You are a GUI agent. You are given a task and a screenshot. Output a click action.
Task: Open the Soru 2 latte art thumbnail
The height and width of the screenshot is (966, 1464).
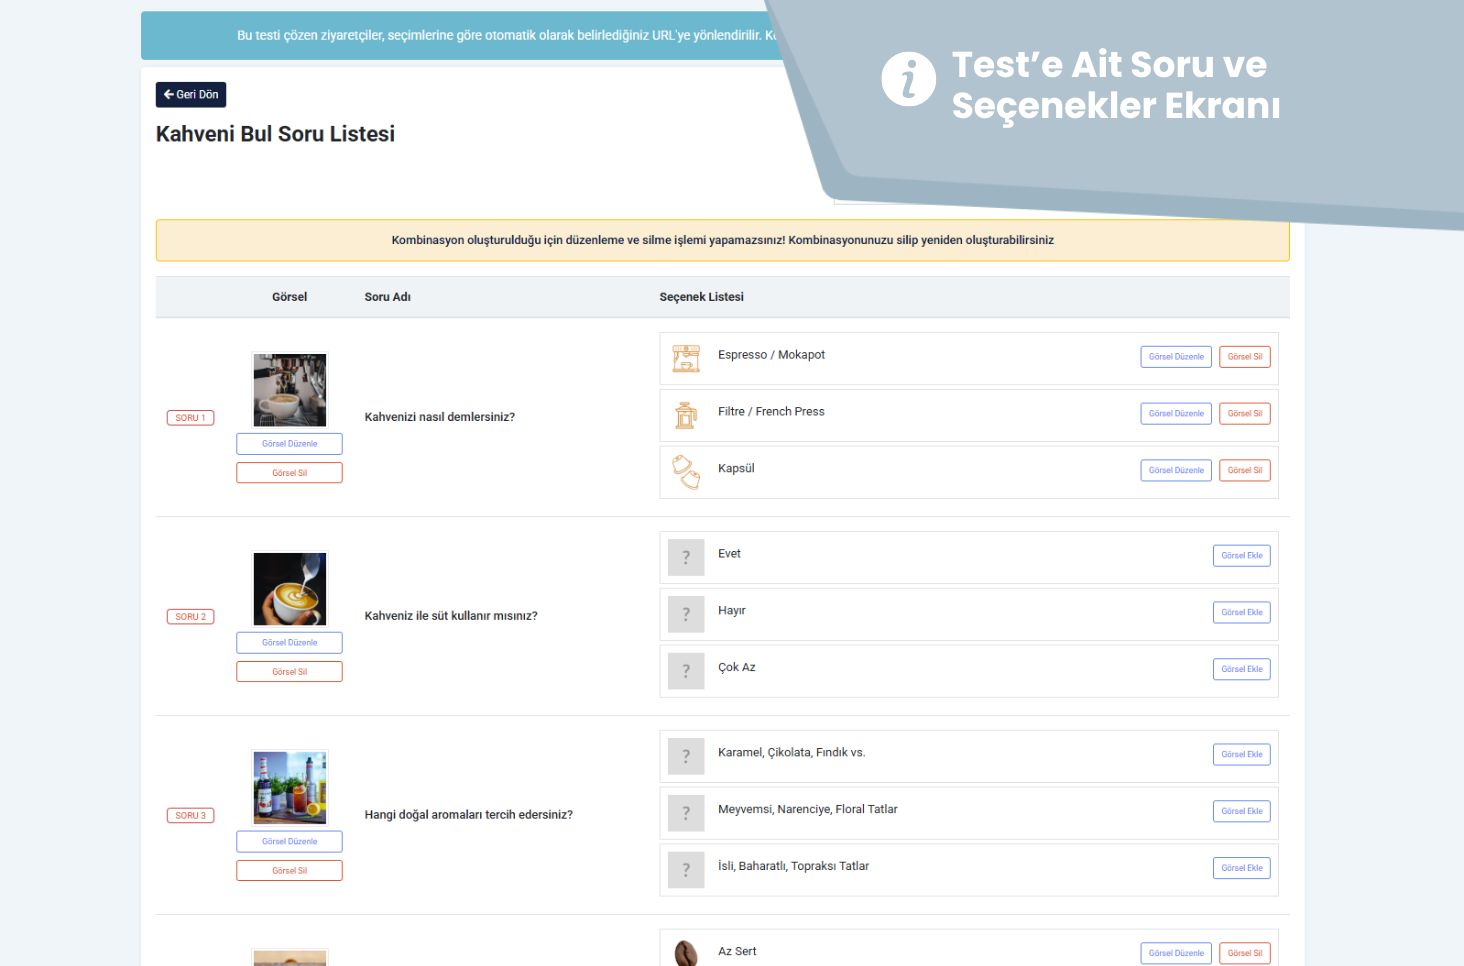pyautogui.click(x=290, y=589)
